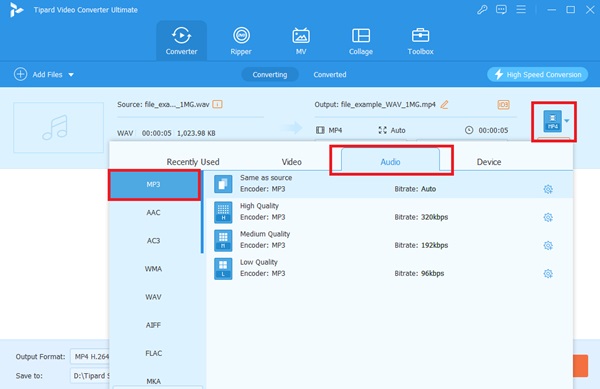600x389 pixels.
Task: Choose the High Quality MP3 preset
Action: coord(390,212)
